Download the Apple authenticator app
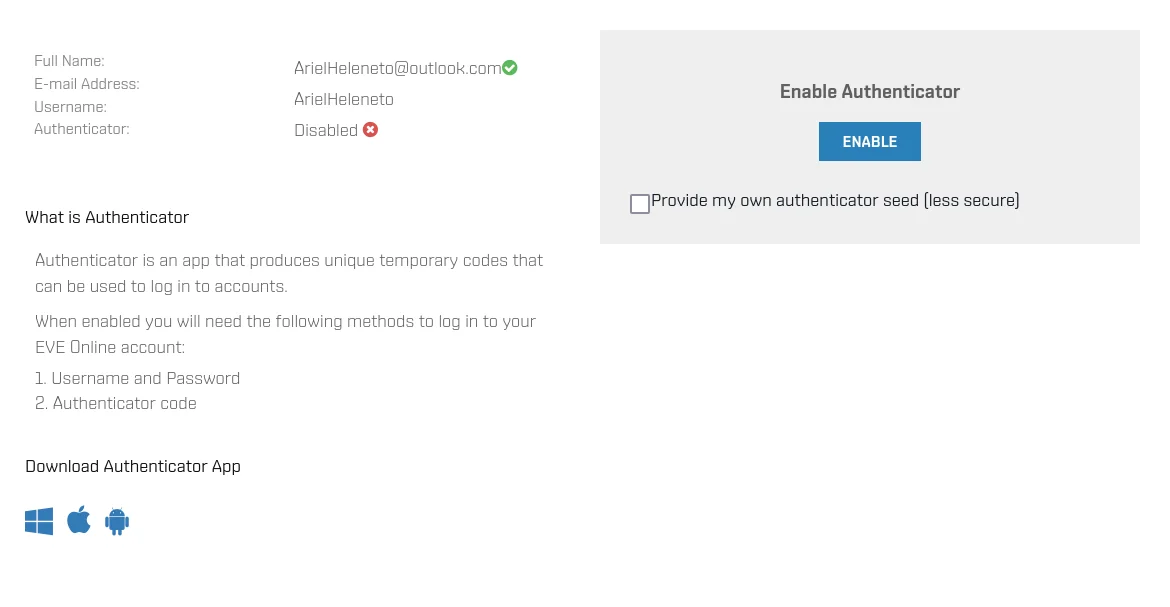This screenshot has width=1170, height=607. pyautogui.click(x=78, y=520)
